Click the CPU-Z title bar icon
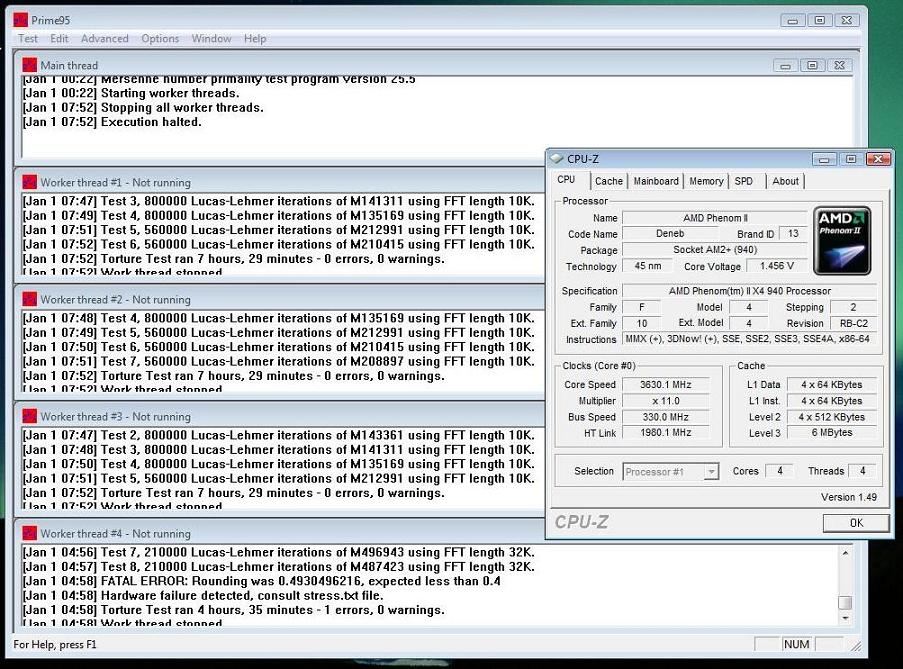Image resolution: width=903 pixels, height=669 pixels. tap(556, 158)
